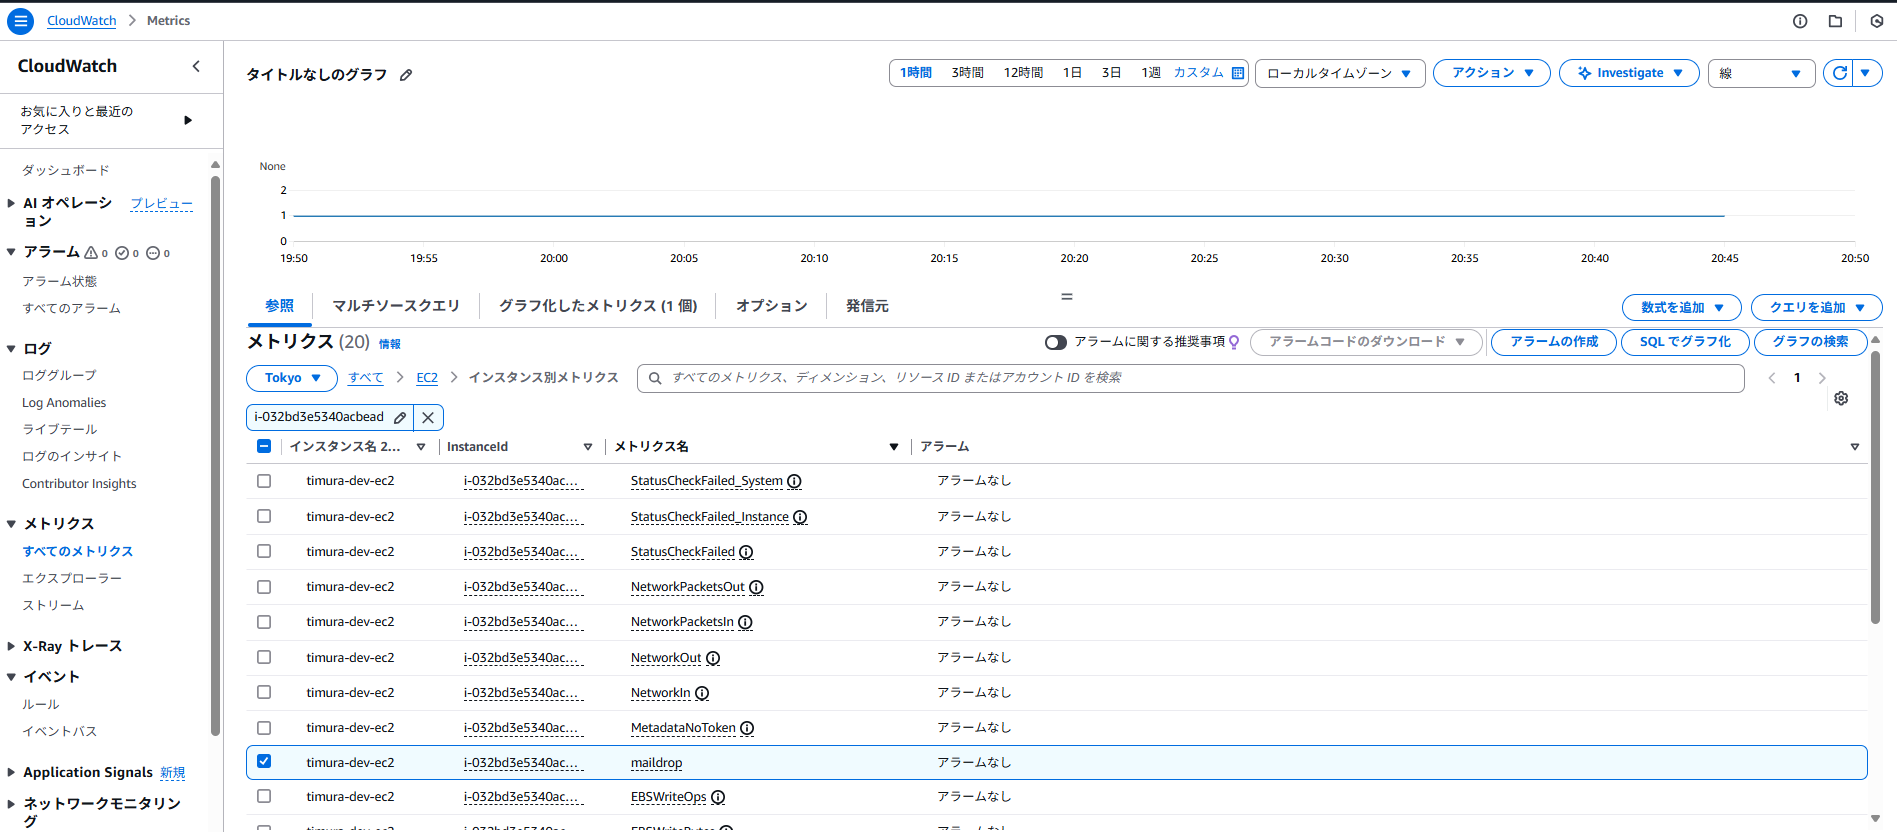Viewport: 1897px width, 832px height.
Task: Open the クエリを追加 dropdown
Action: click(x=1816, y=308)
